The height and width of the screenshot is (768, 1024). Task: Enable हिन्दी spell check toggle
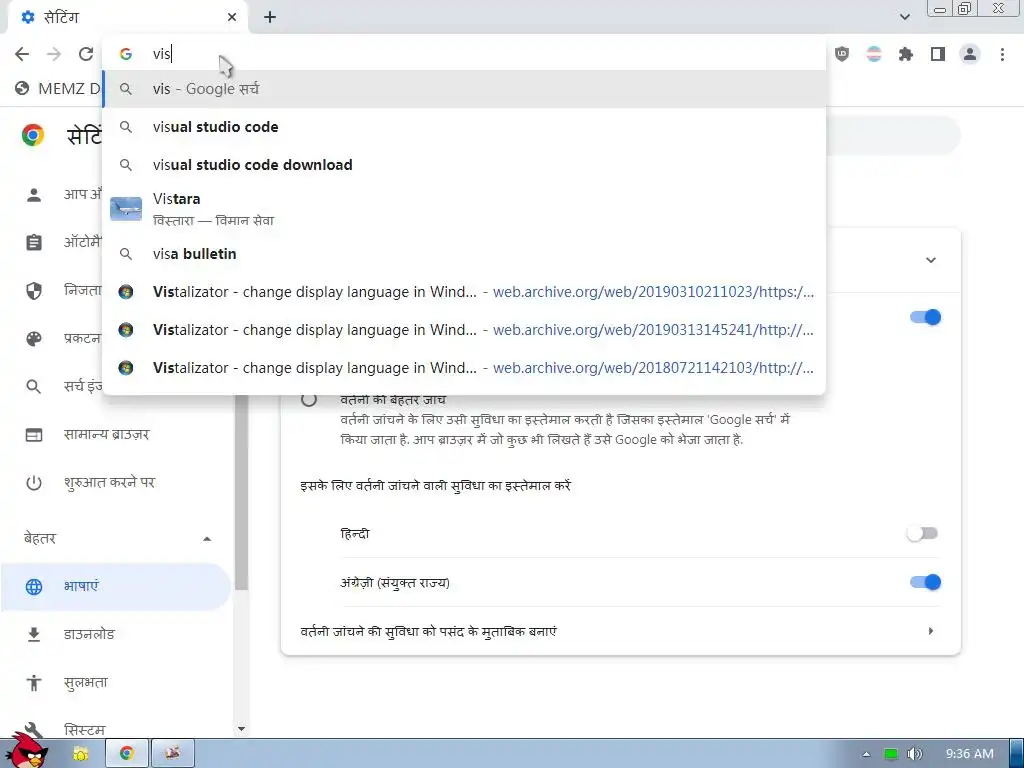(x=922, y=534)
